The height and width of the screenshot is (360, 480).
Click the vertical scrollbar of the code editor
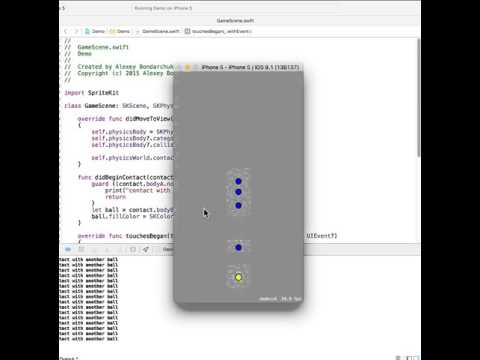418,98
